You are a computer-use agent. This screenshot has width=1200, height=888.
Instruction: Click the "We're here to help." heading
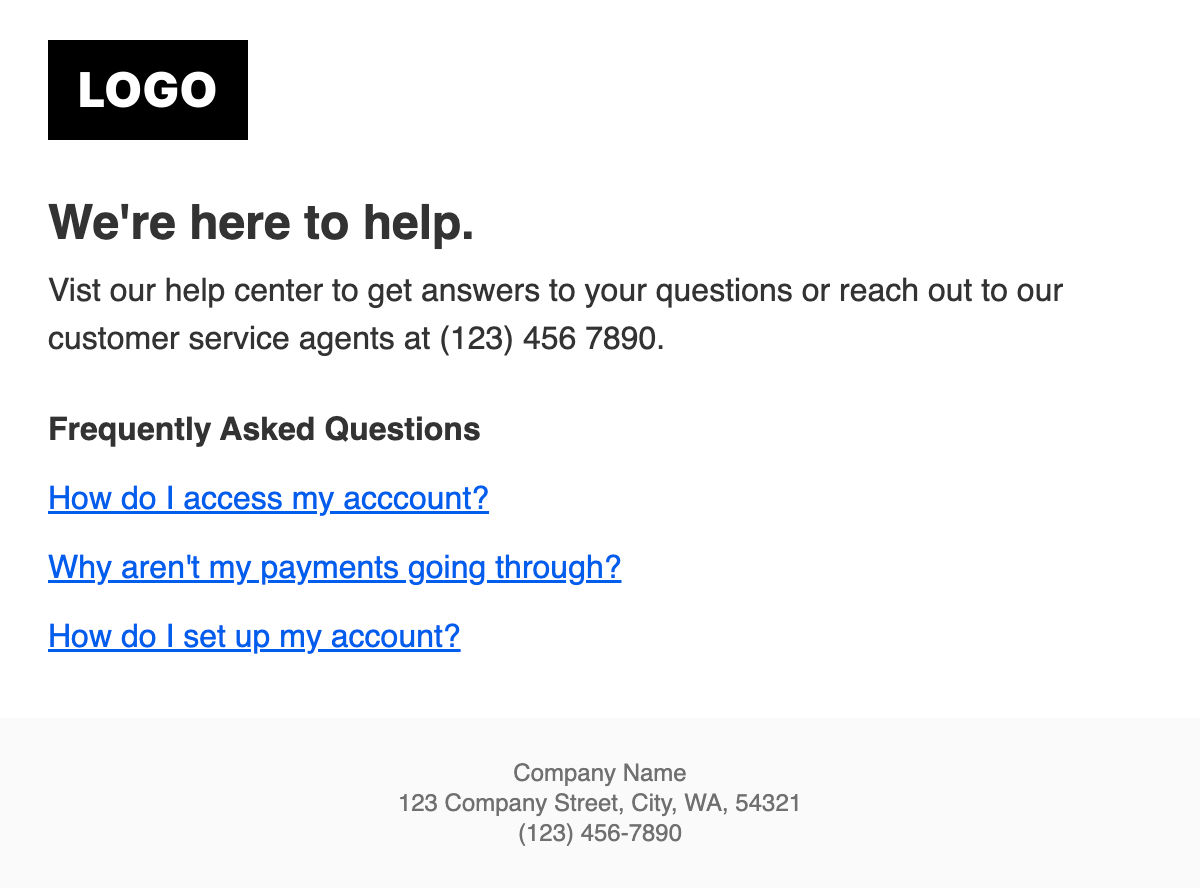click(261, 221)
